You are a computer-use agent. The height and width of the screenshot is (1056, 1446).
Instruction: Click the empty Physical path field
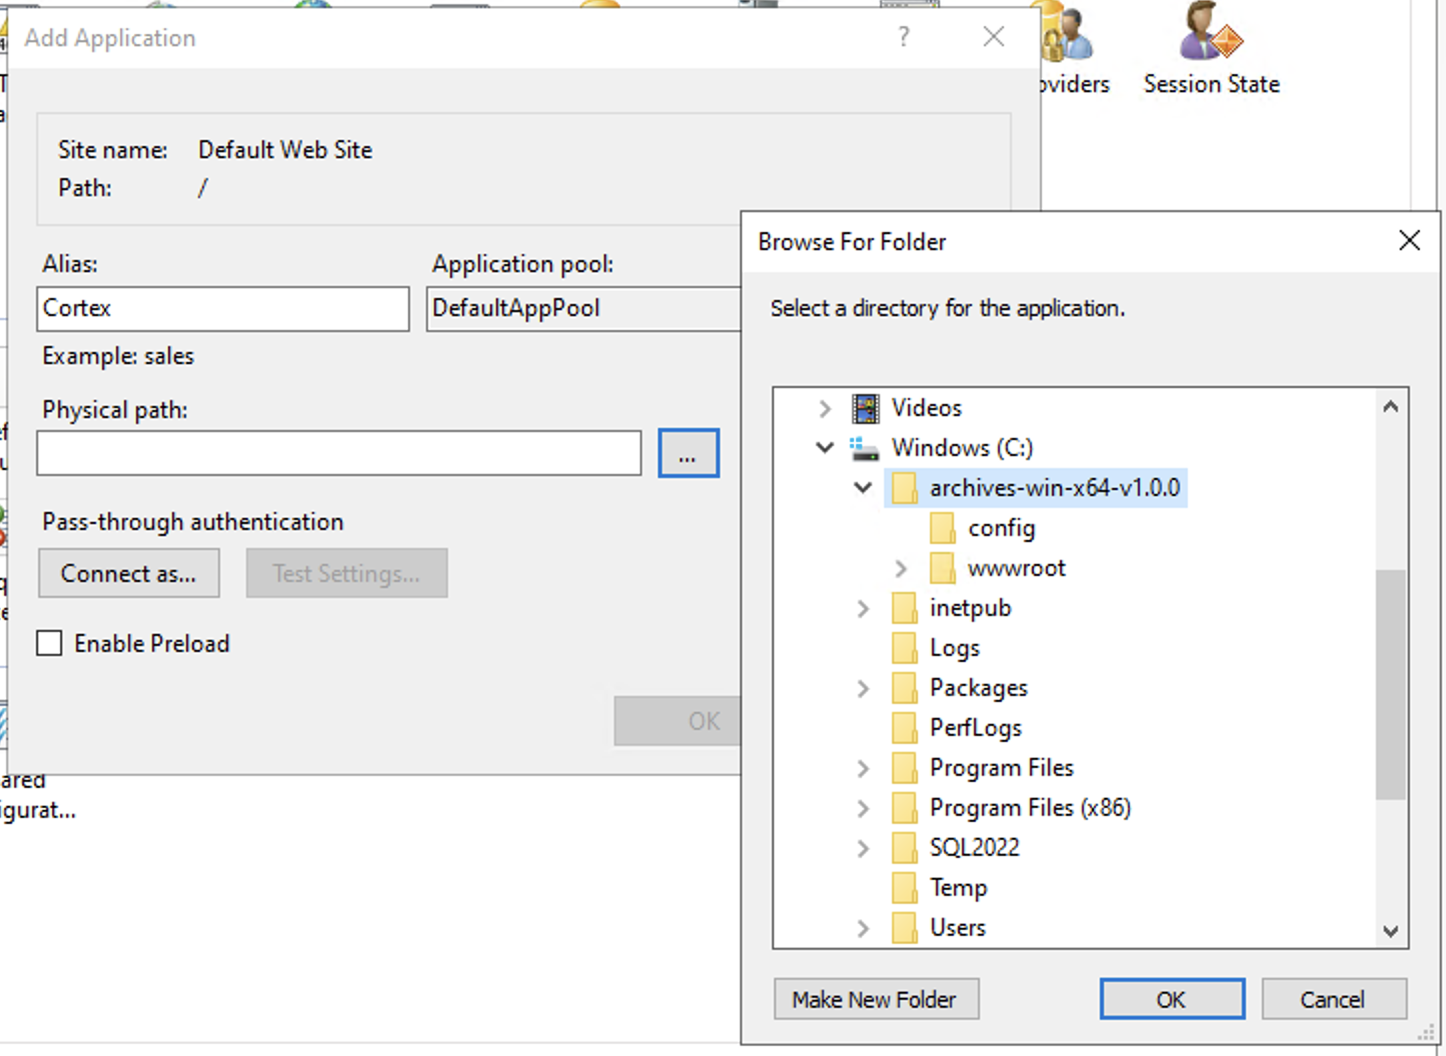pos(339,453)
